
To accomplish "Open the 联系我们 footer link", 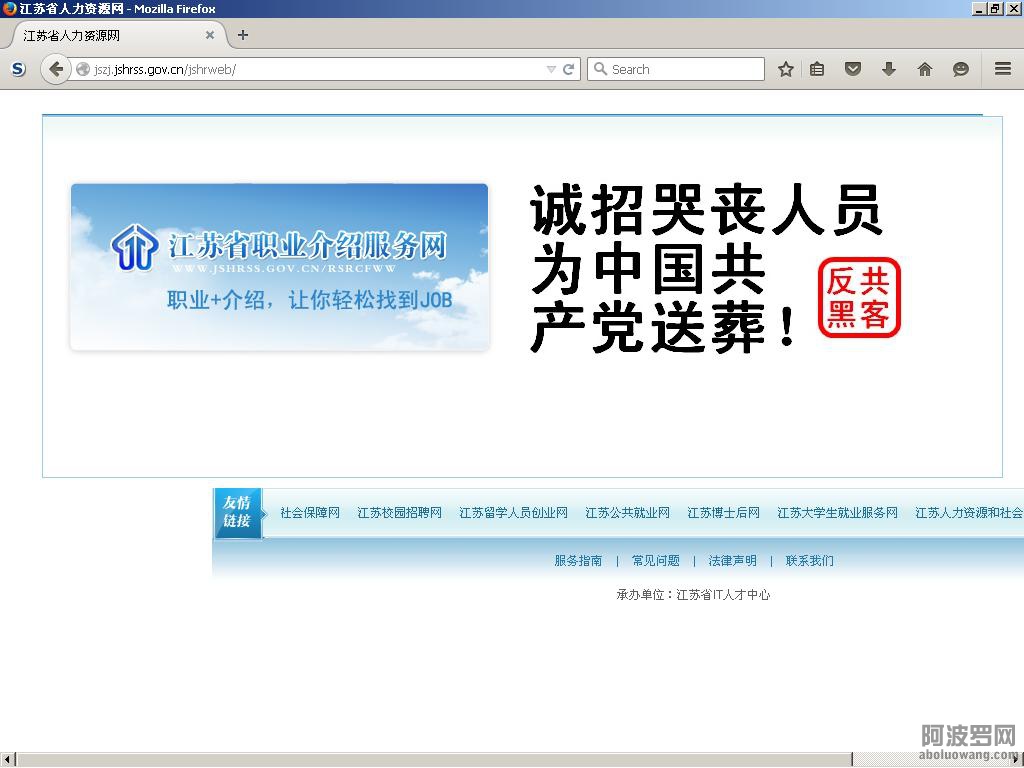I will (809, 561).
